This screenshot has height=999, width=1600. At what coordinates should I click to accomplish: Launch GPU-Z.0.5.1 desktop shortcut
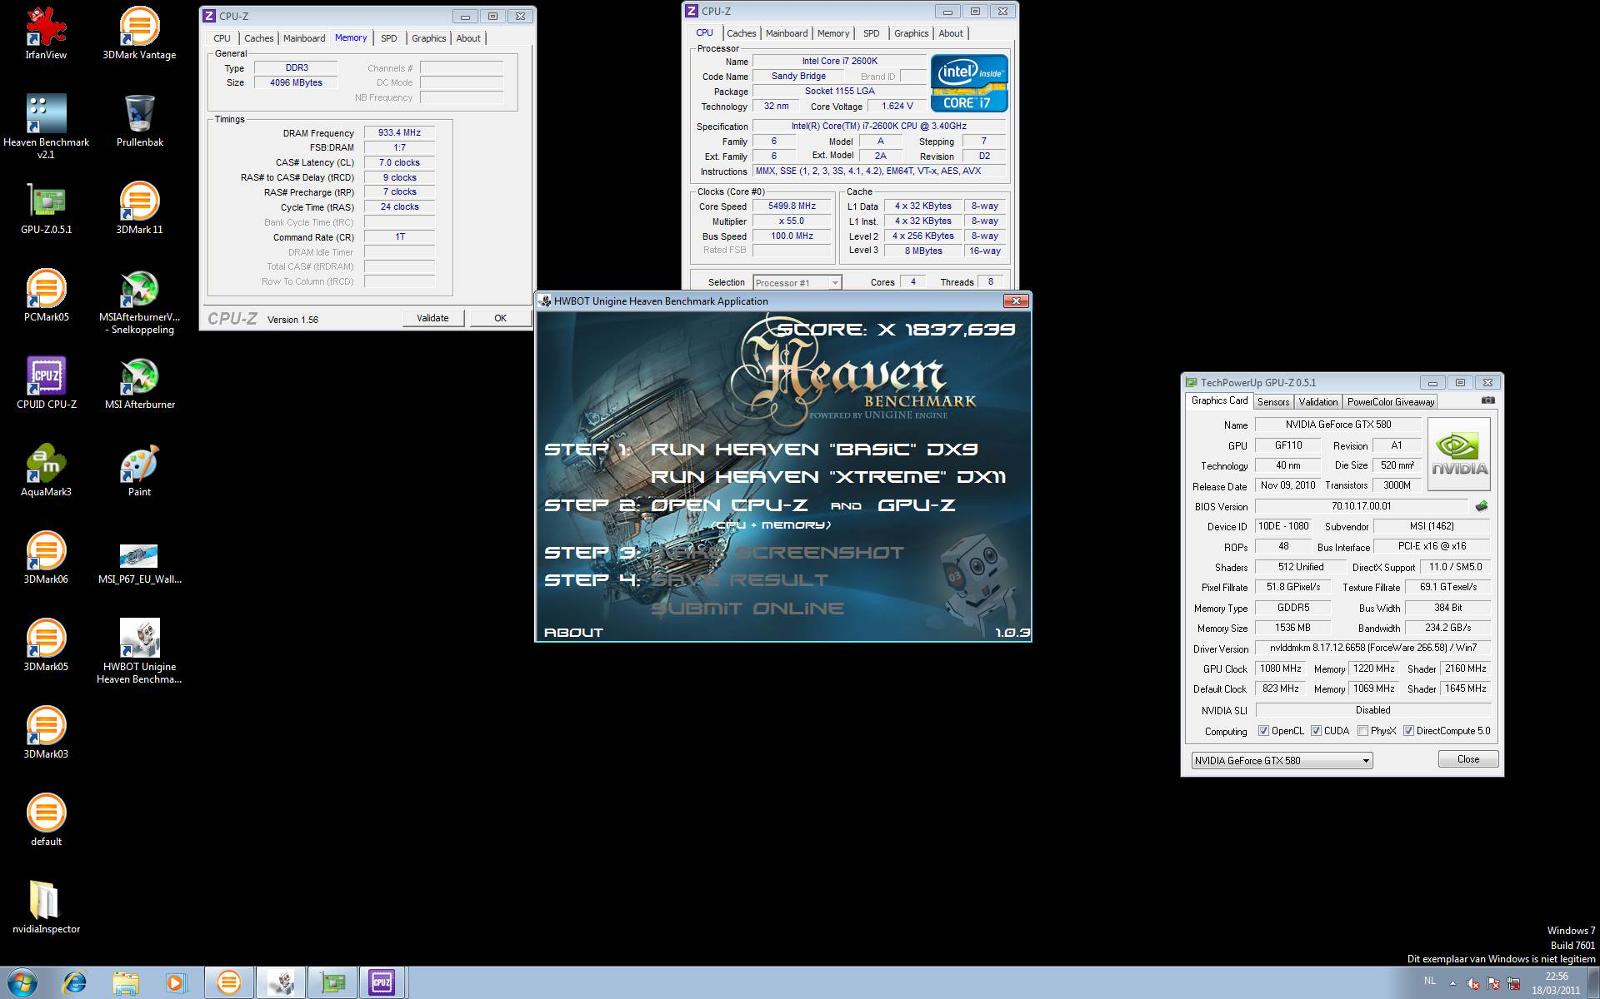(x=46, y=208)
